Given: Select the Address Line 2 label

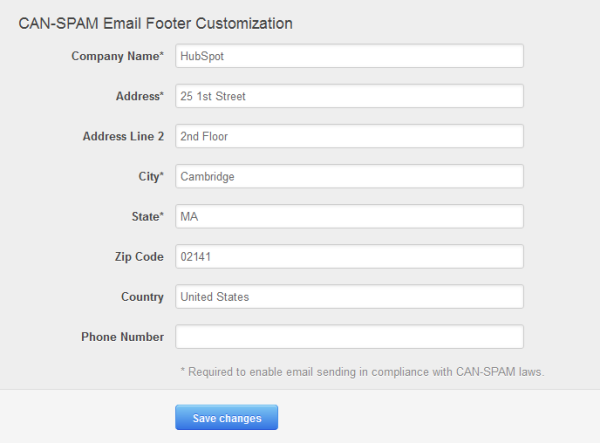Looking at the screenshot, I should click(x=122, y=136).
